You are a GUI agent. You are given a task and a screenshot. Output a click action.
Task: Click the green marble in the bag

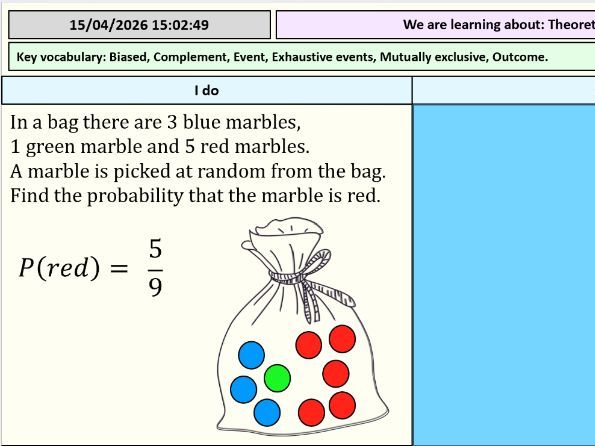[x=277, y=378]
